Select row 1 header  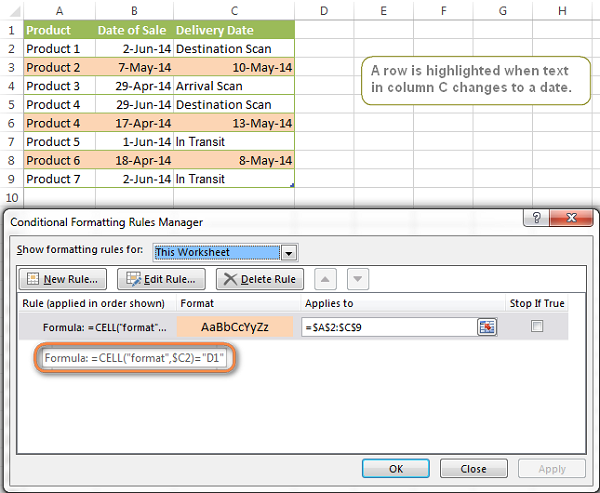[x=11, y=30]
